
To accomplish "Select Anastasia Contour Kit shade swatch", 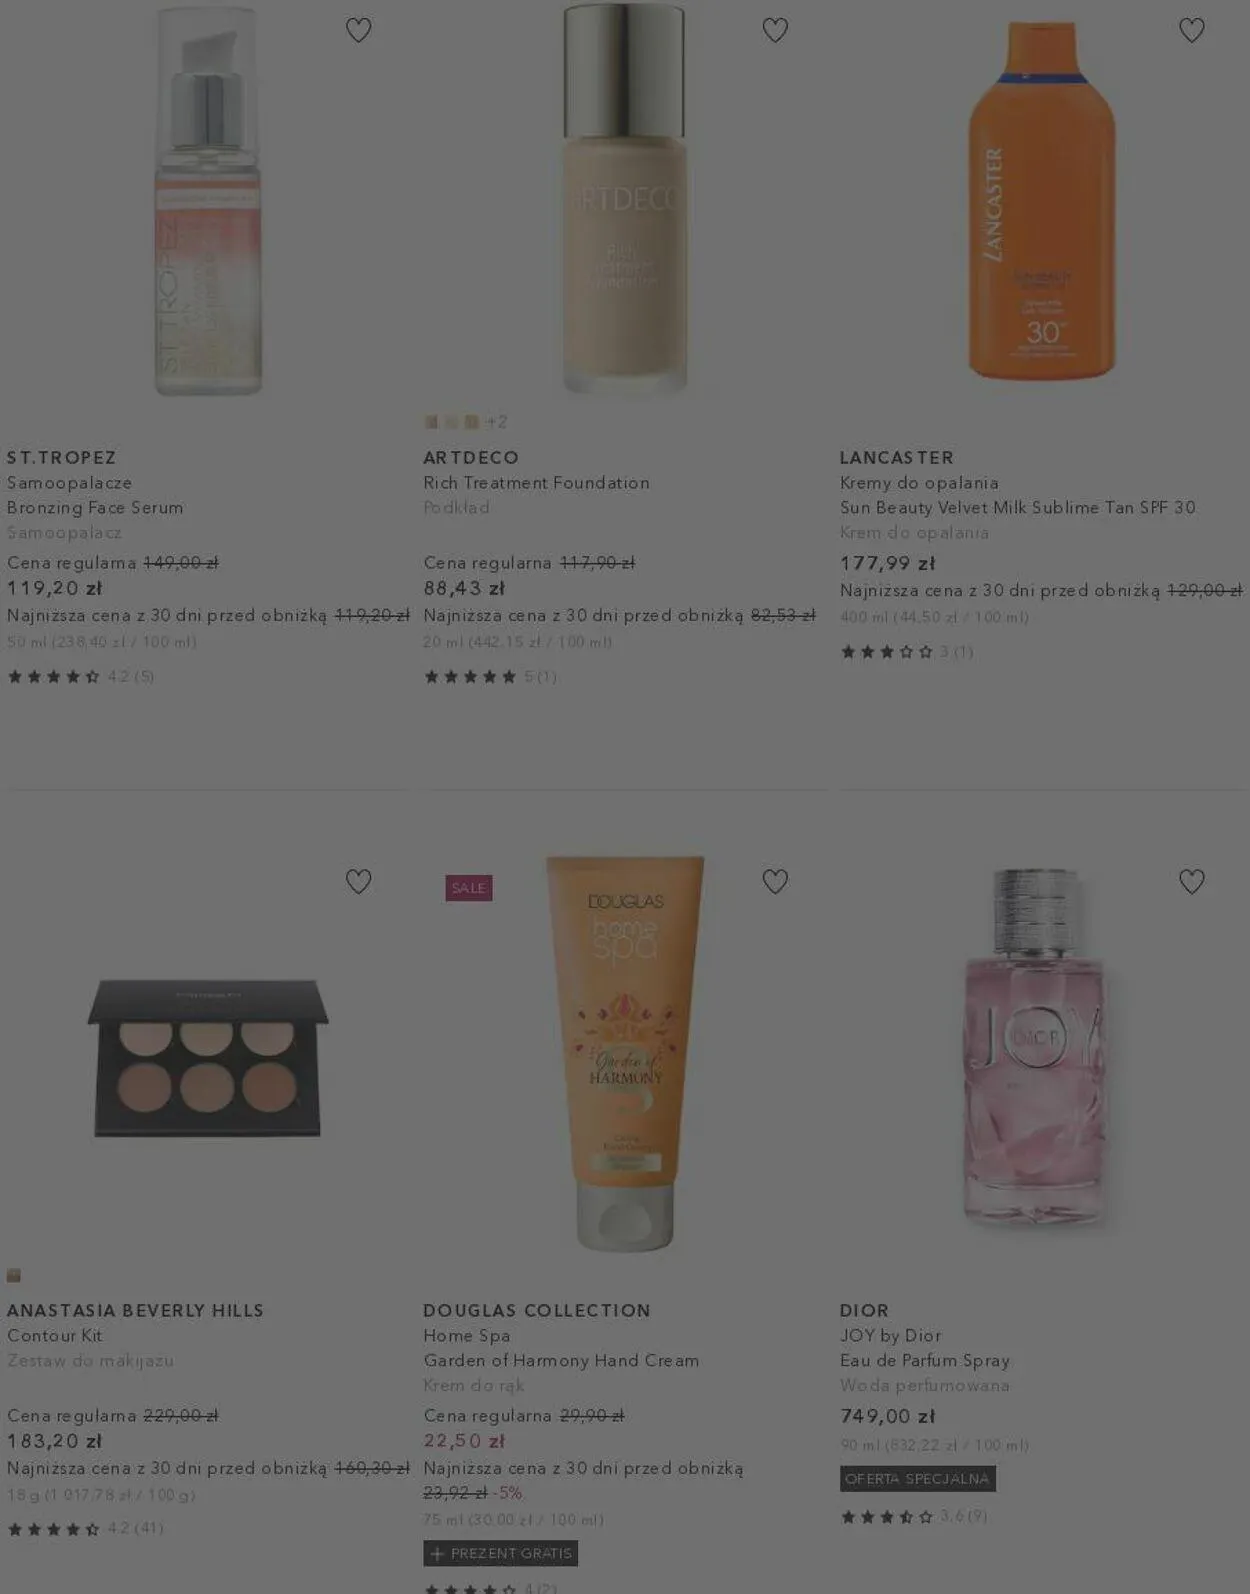I will pos(14,1275).
